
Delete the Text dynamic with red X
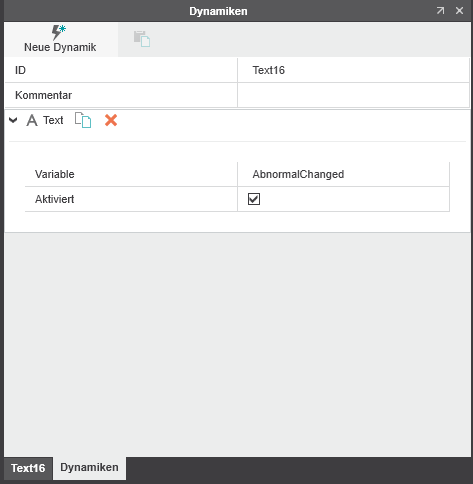coord(111,120)
